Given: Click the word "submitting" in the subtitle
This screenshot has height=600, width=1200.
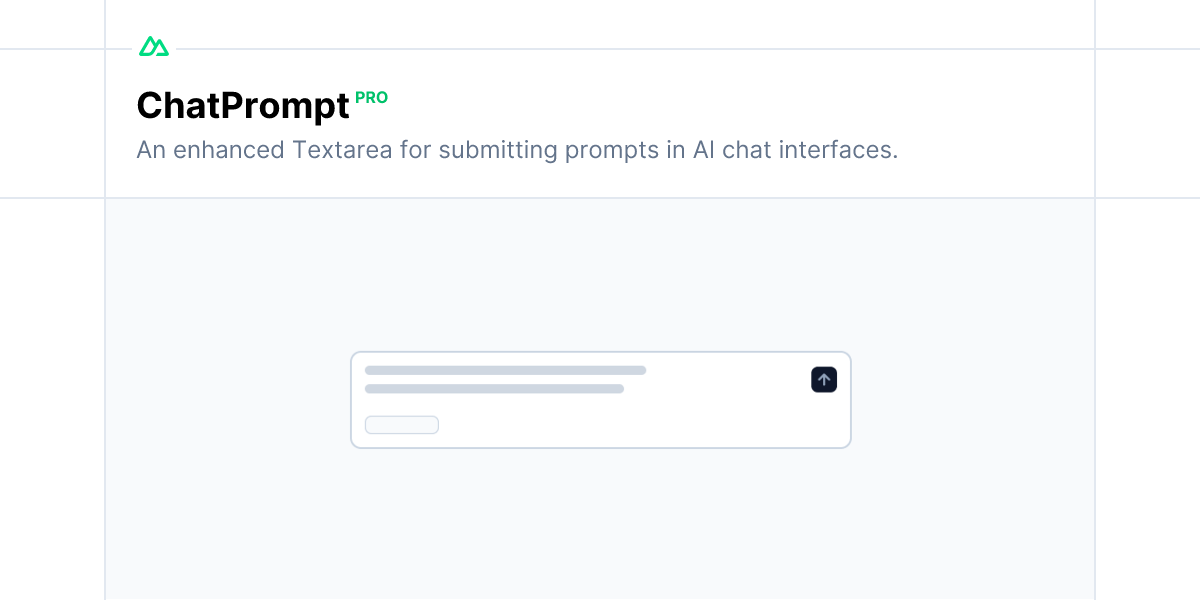Looking at the screenshot, I should (498, 150).
